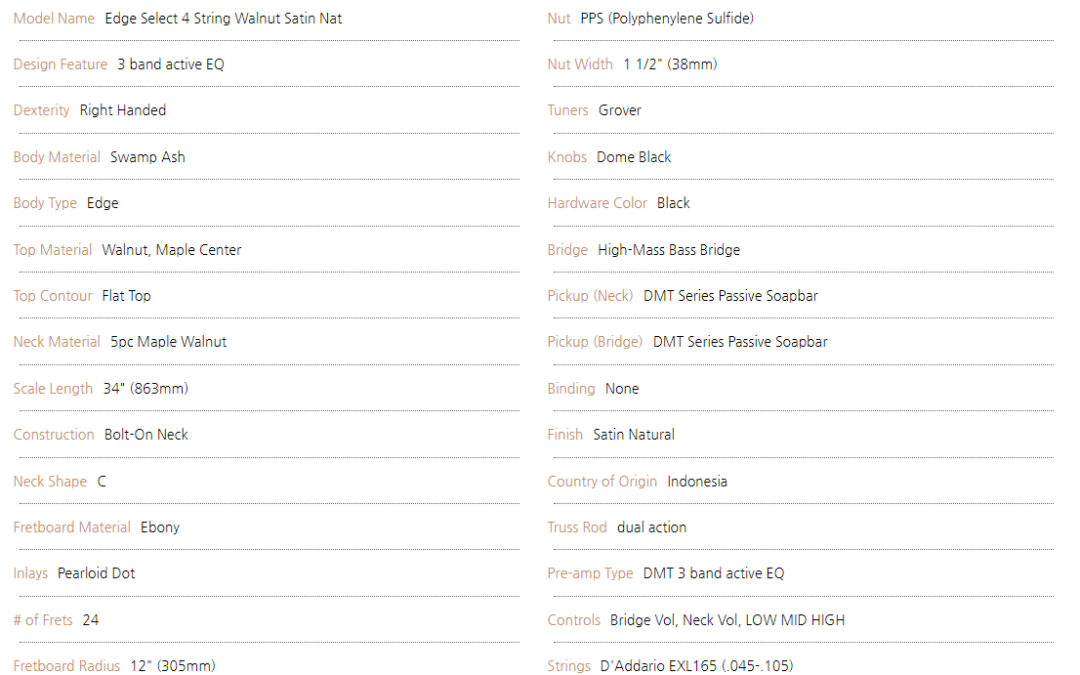
Task: Select the 'Edge Select 4 String Walnut Satin Nat' text
Action: click(223, 19)
